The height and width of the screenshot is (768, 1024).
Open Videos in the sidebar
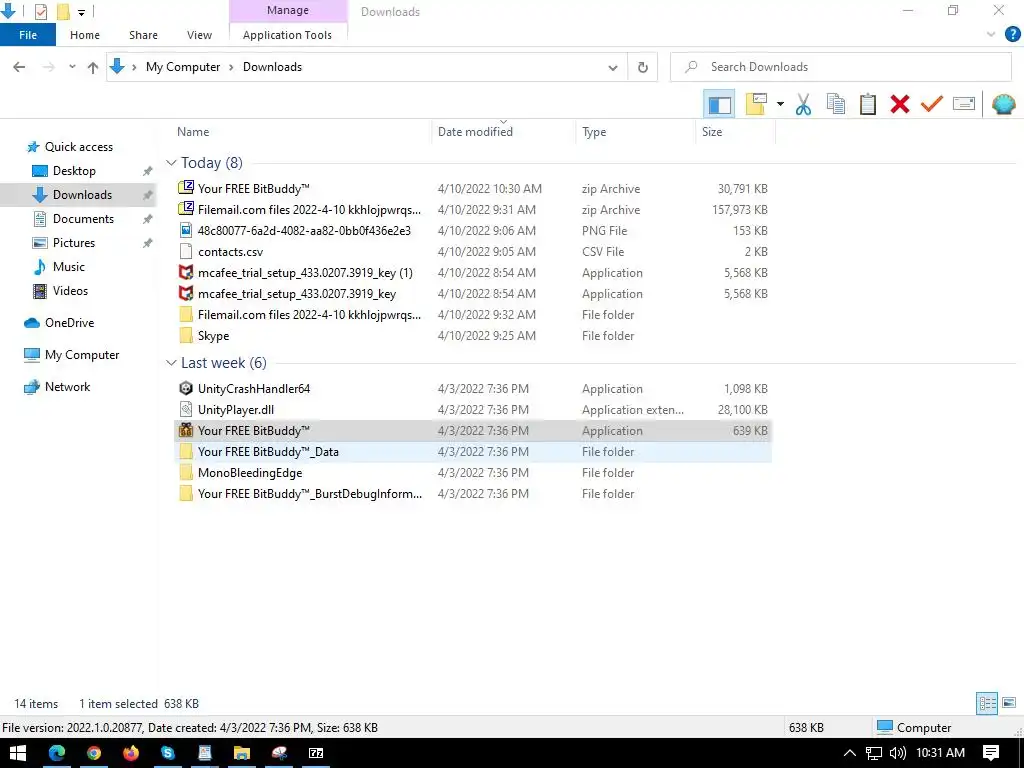tap(70, 291)
